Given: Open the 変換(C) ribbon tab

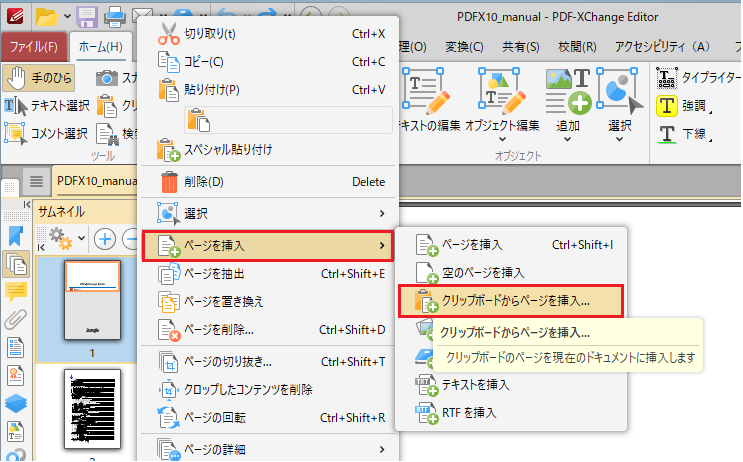Looking at the screenshot, I should [464, 46].
